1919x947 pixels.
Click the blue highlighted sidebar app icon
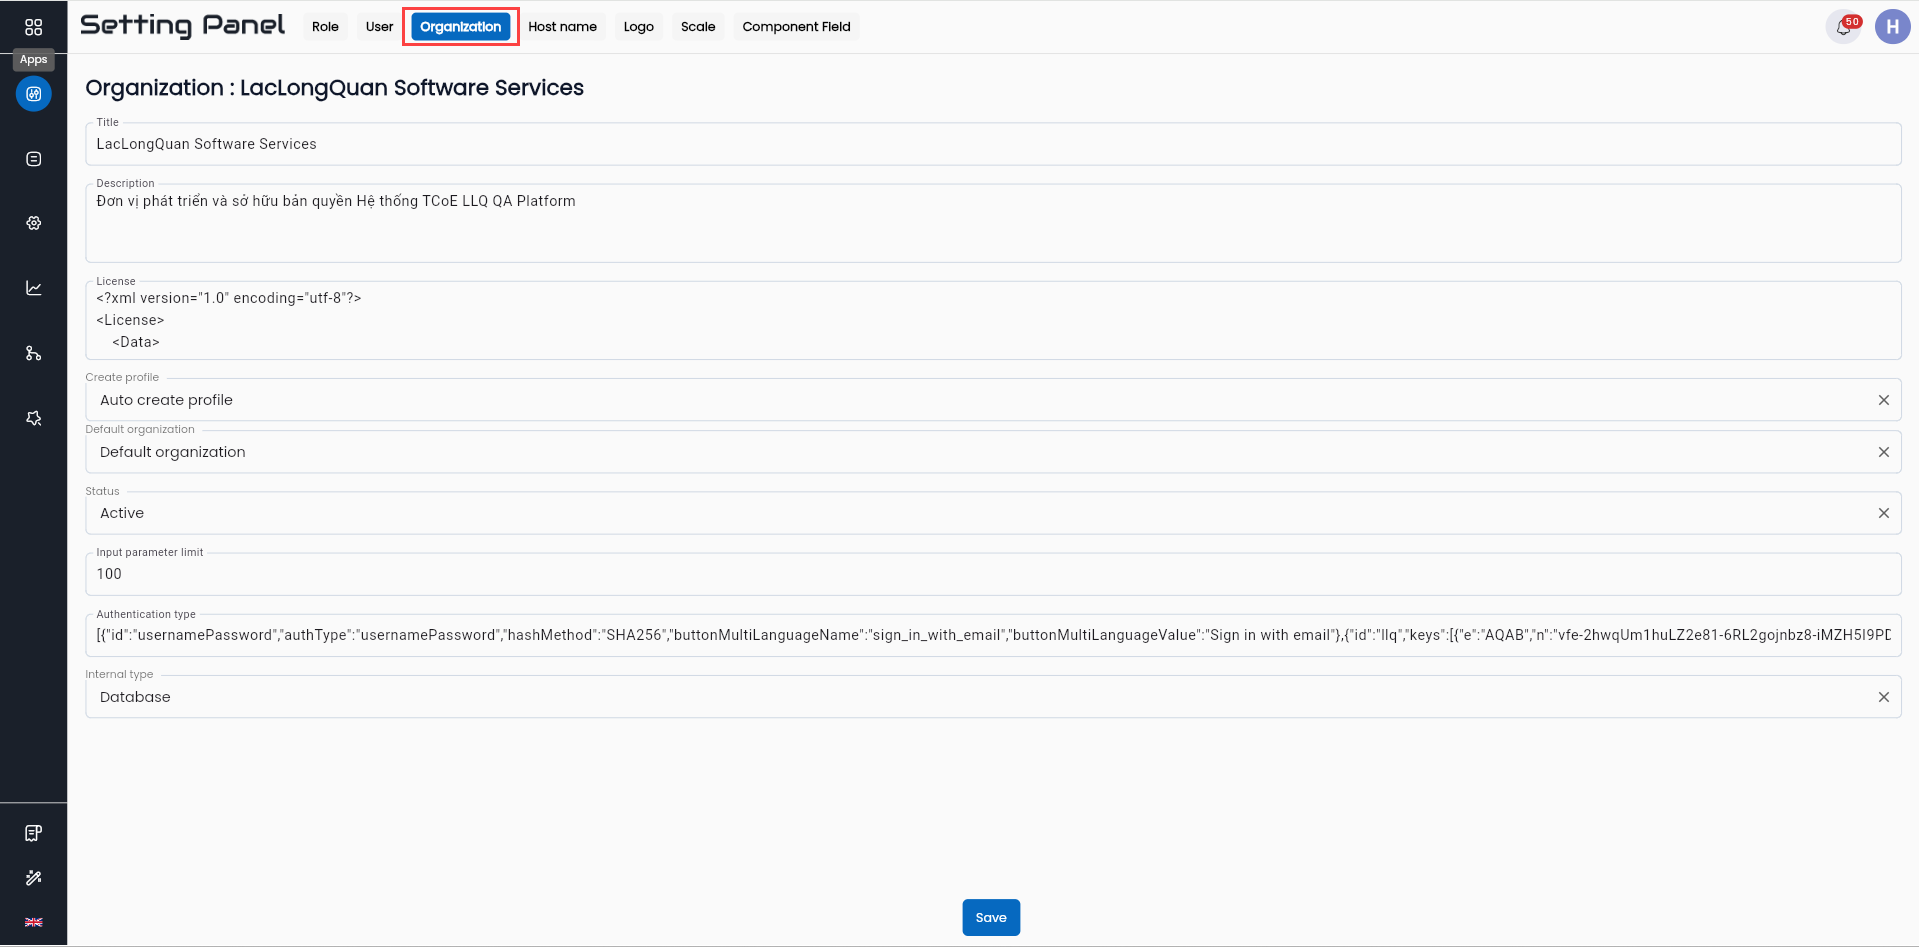coord(33,94)
